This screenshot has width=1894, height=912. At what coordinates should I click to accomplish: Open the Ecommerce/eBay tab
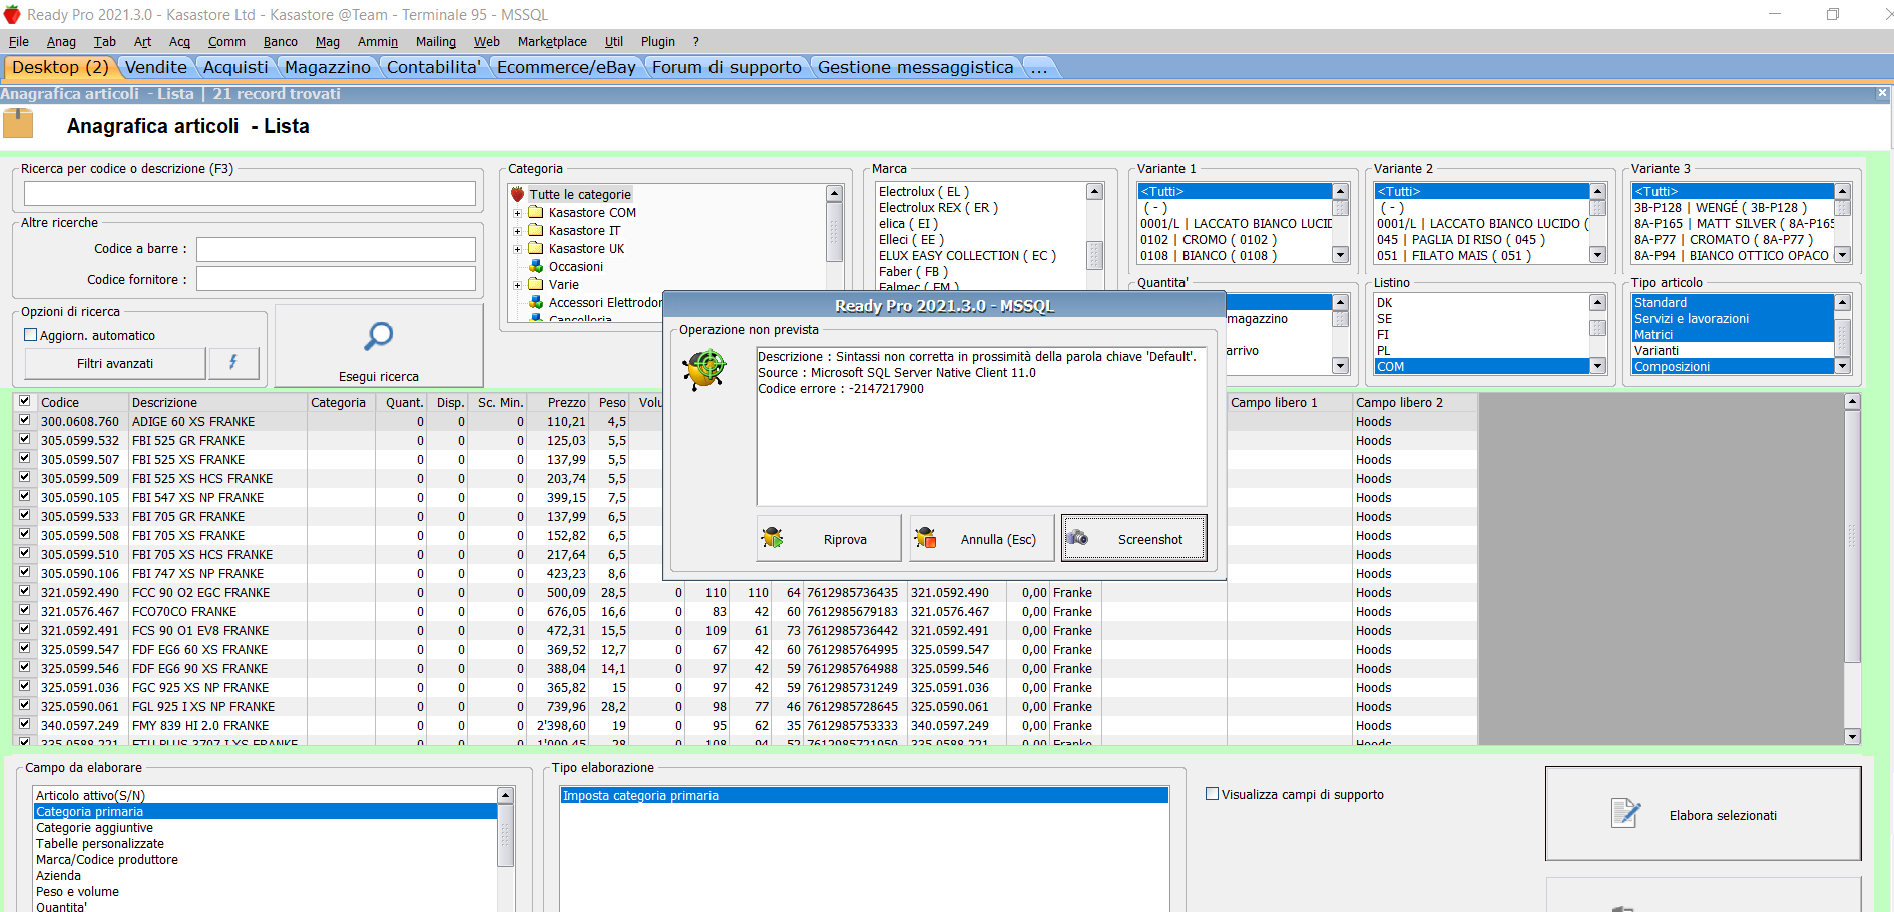[566, 67]
